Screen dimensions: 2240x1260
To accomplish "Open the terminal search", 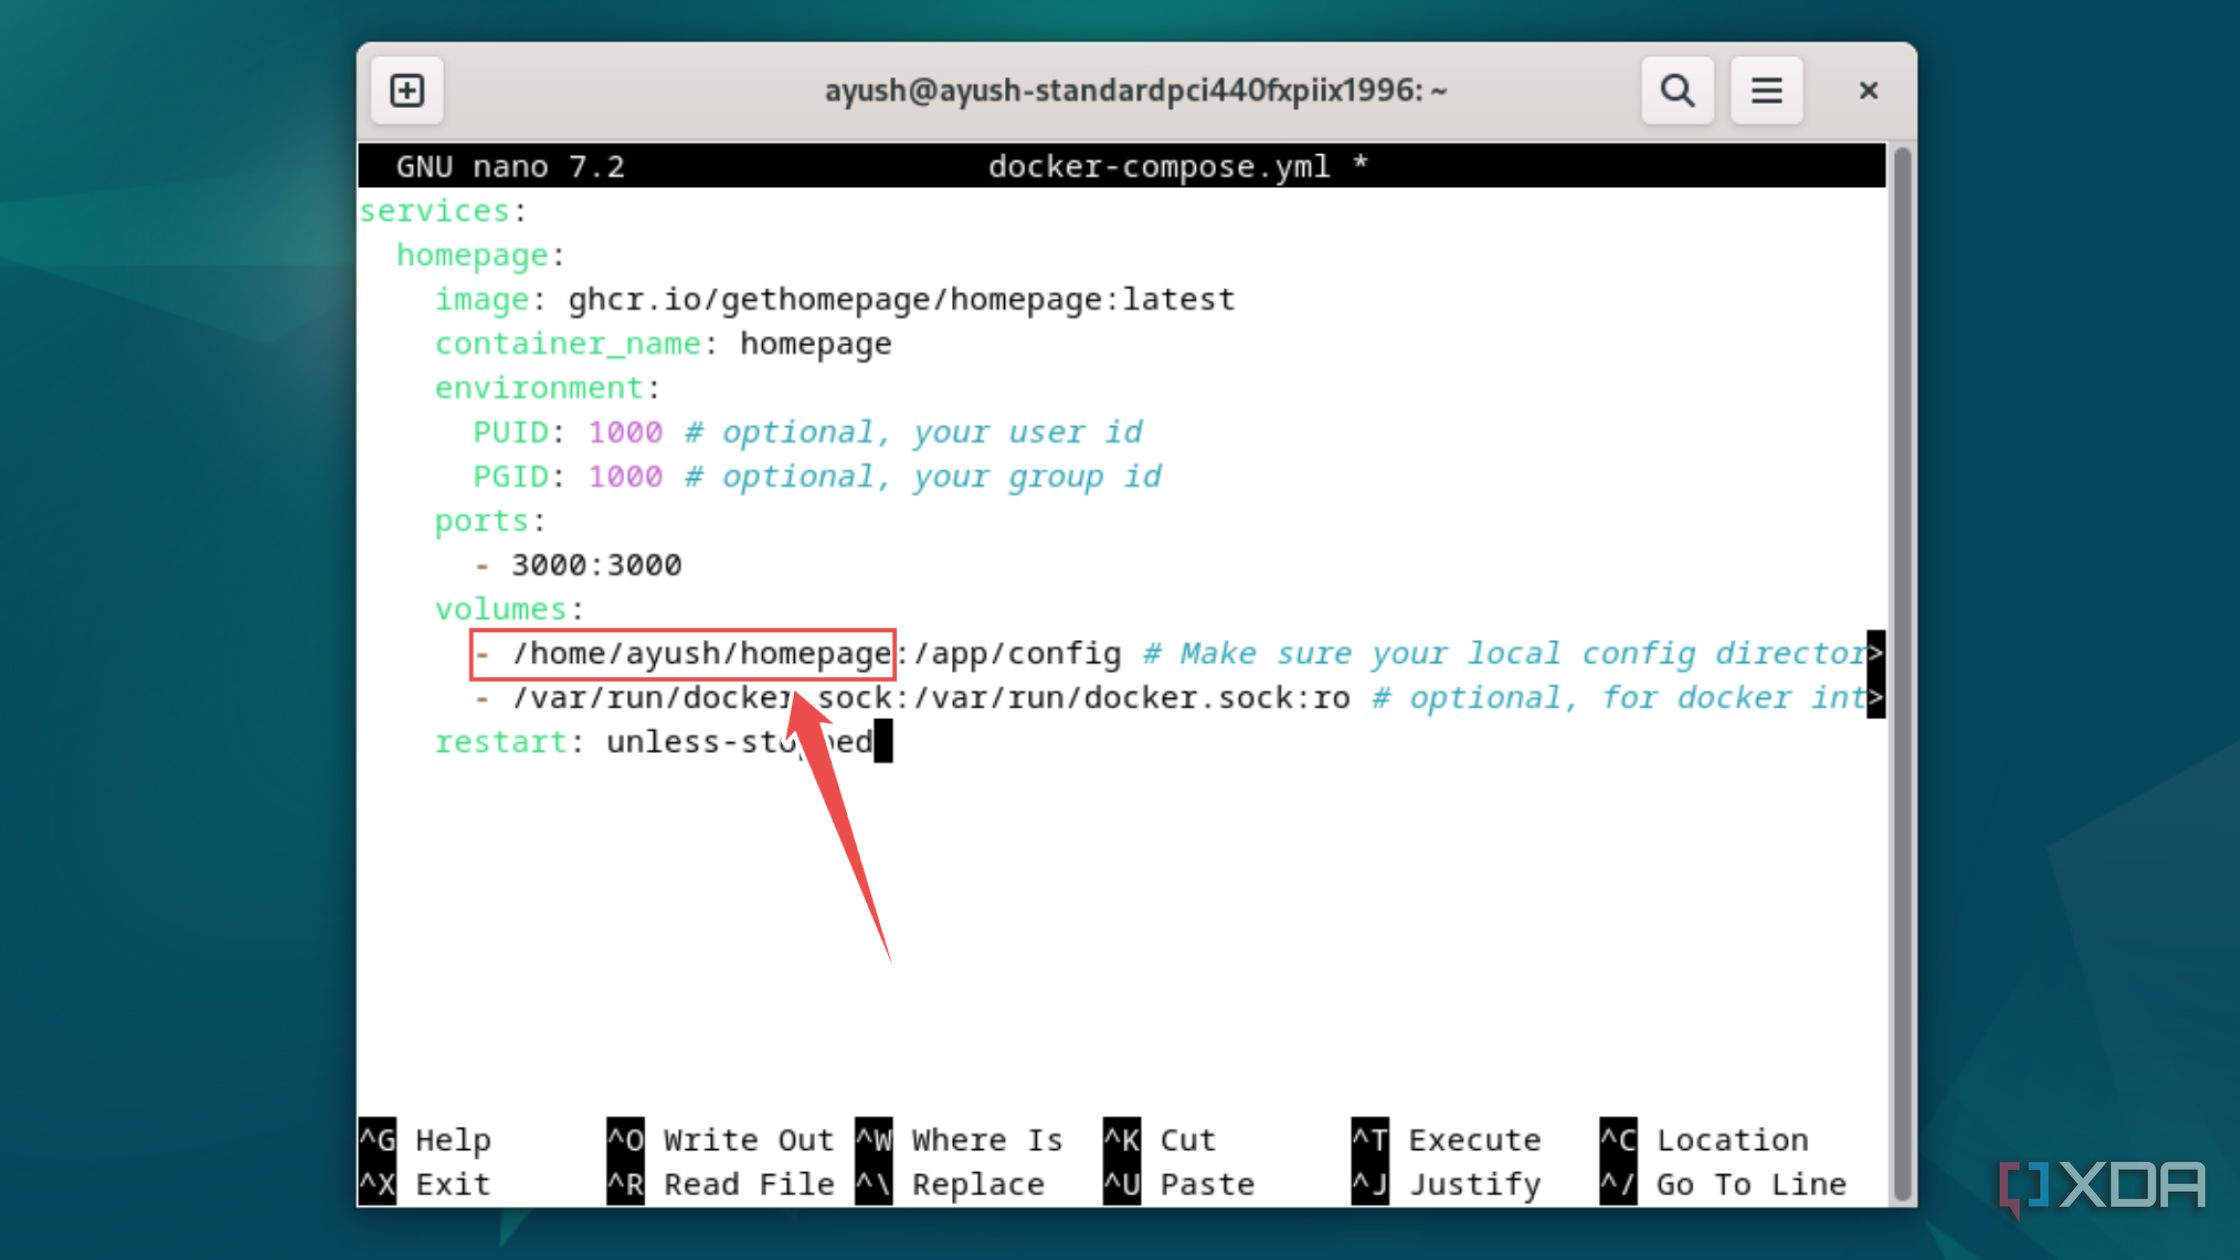I will [1677, 90].
